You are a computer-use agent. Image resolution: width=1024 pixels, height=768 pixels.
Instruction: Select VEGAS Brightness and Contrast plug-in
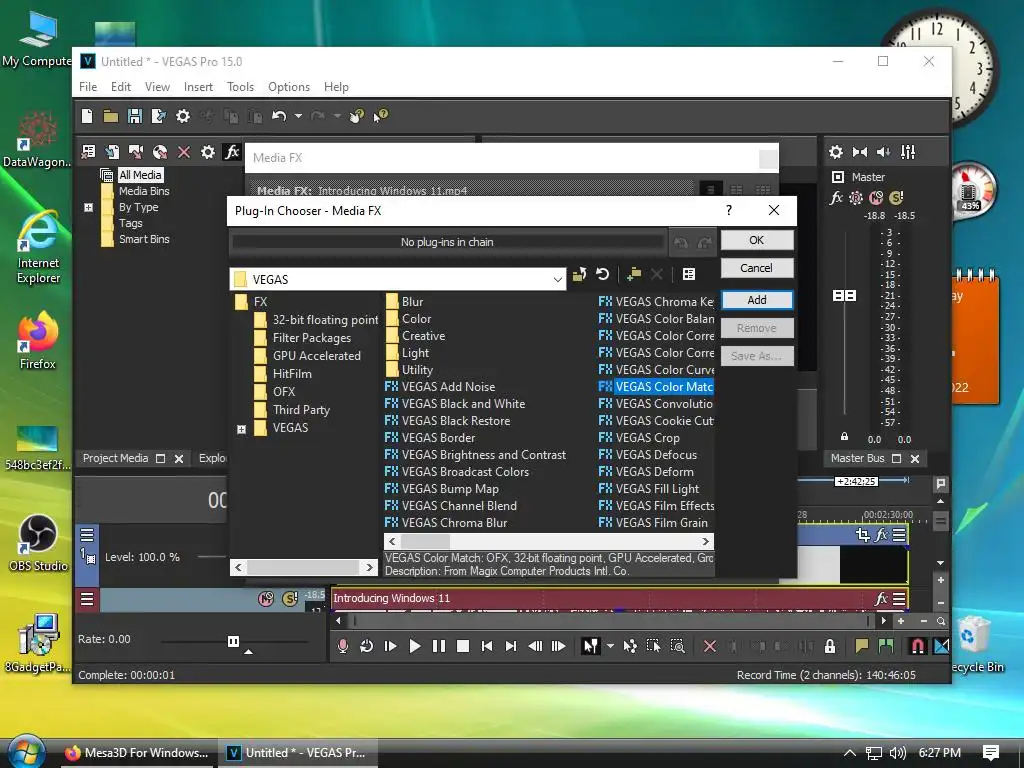pos(483,455)
